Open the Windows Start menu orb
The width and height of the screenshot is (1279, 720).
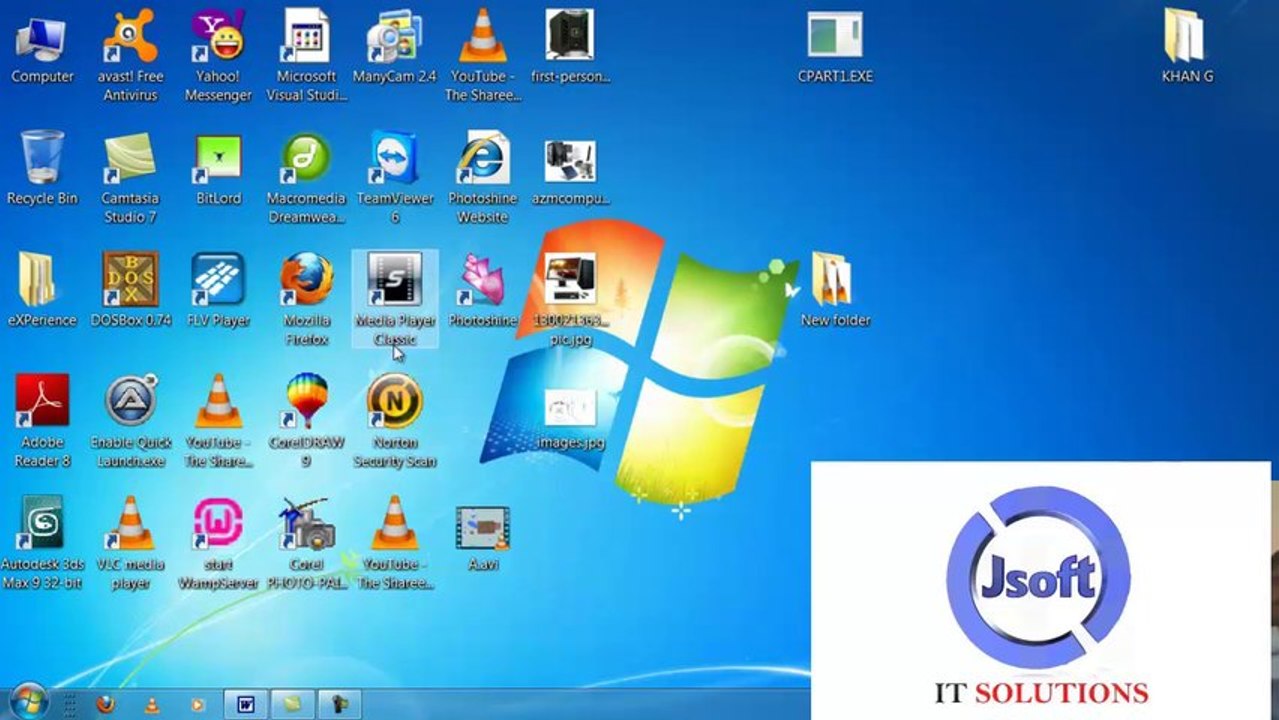[x=27, y=703]
